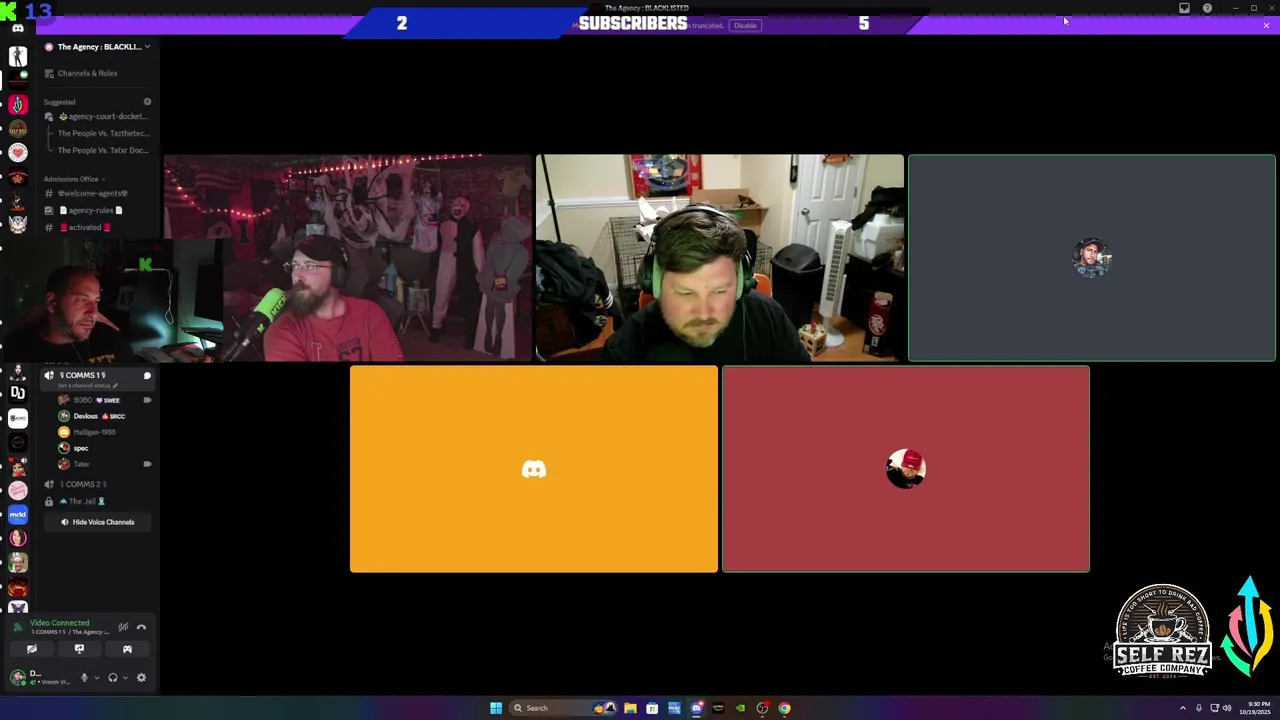Open Discord taskbar icon

coord(696,708)
